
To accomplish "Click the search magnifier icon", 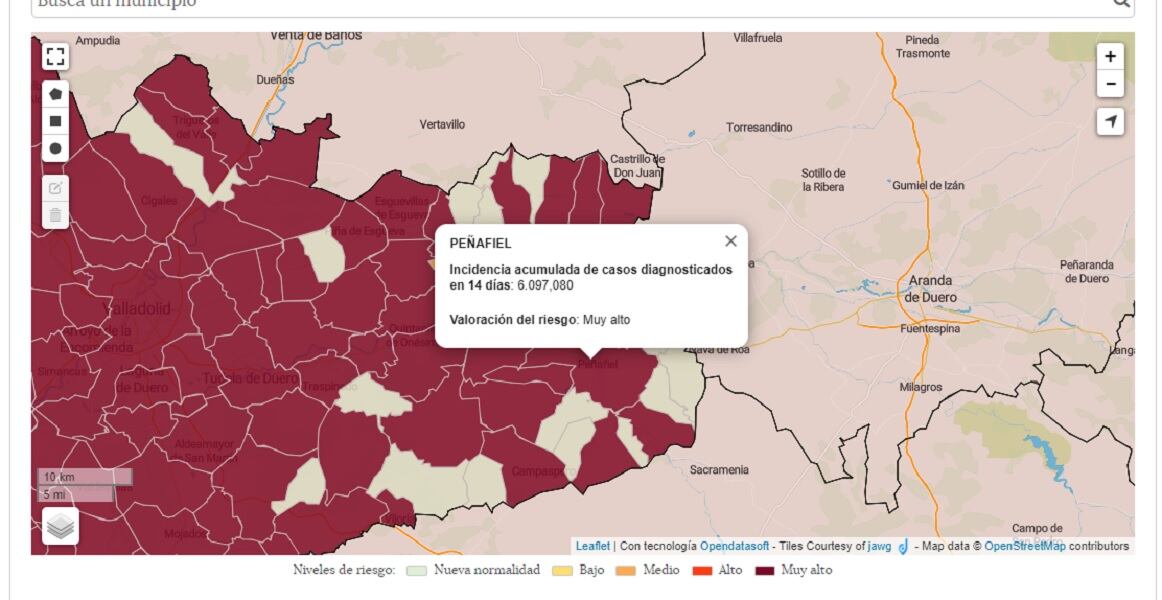I will 1122,3.
